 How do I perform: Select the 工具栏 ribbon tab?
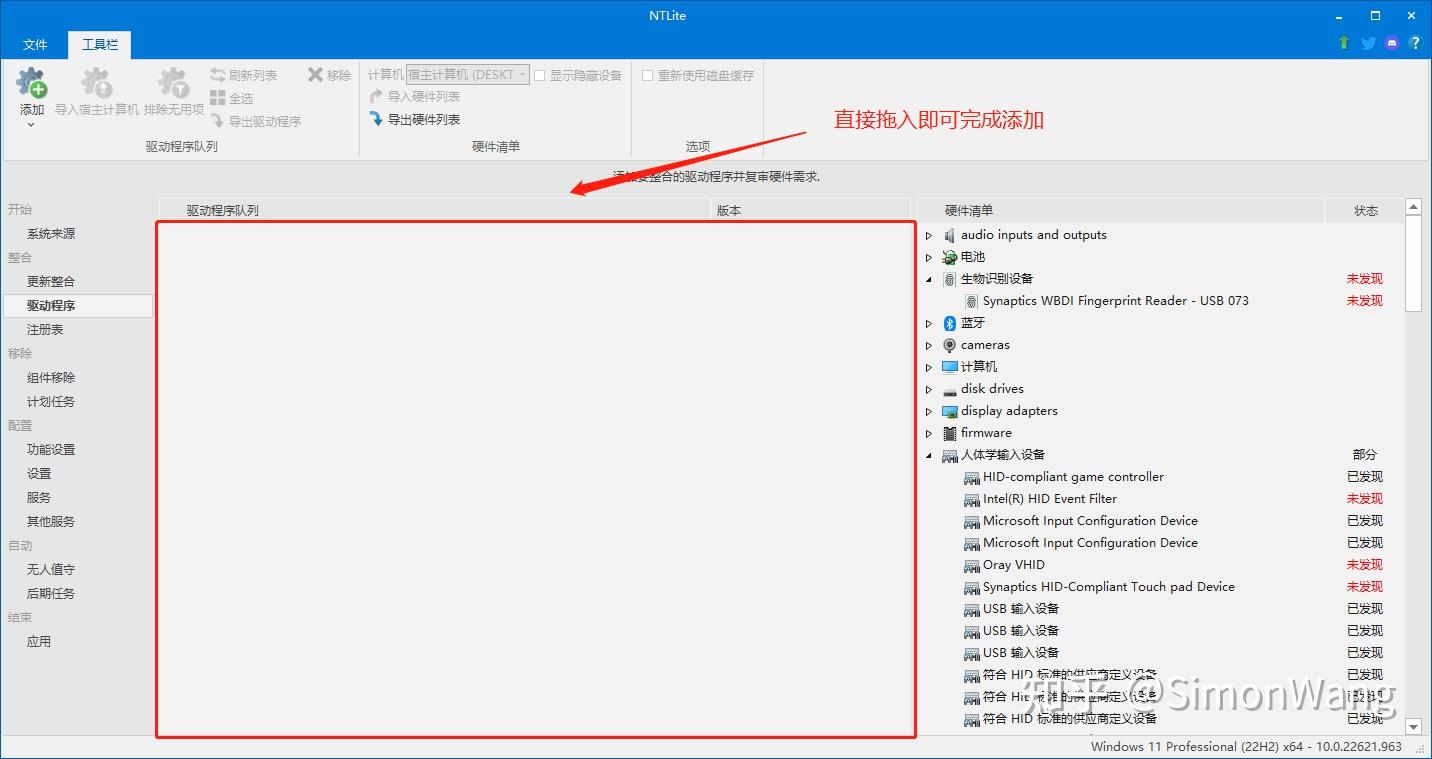point(98,44)
